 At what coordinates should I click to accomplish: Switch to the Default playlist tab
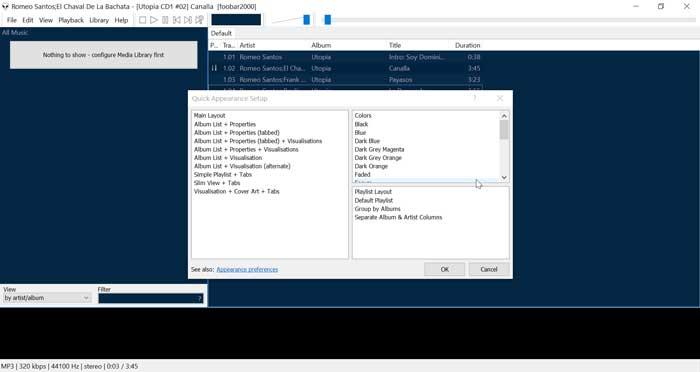(x=221, y=33)
